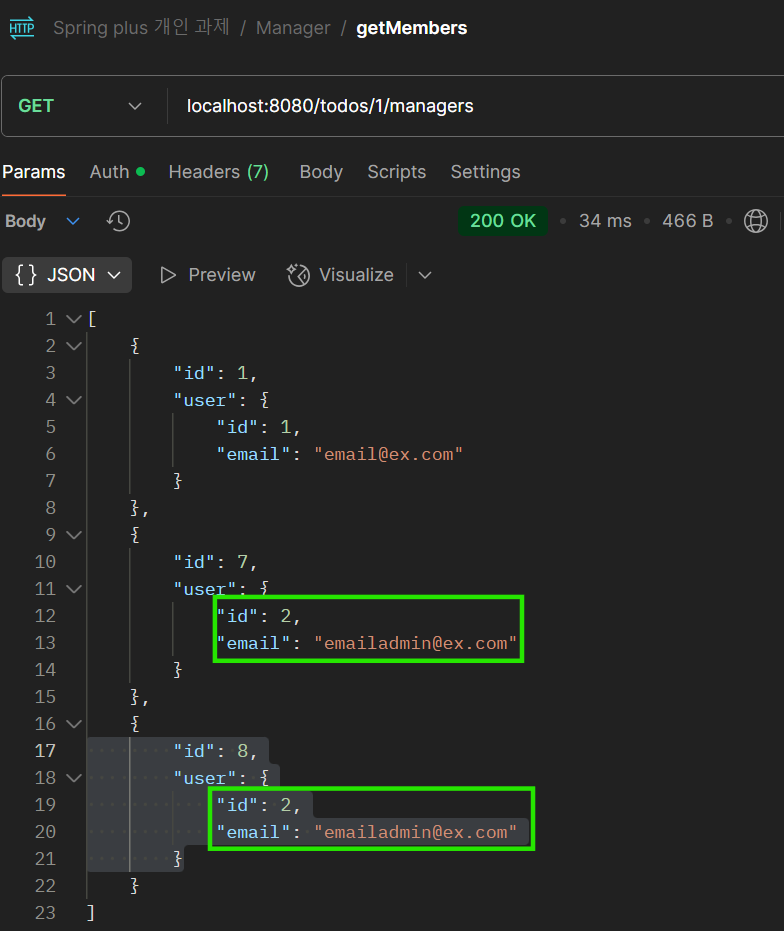Click the HTTP request type icon
This screenshot has height=931, width=784.
point(22,28)
